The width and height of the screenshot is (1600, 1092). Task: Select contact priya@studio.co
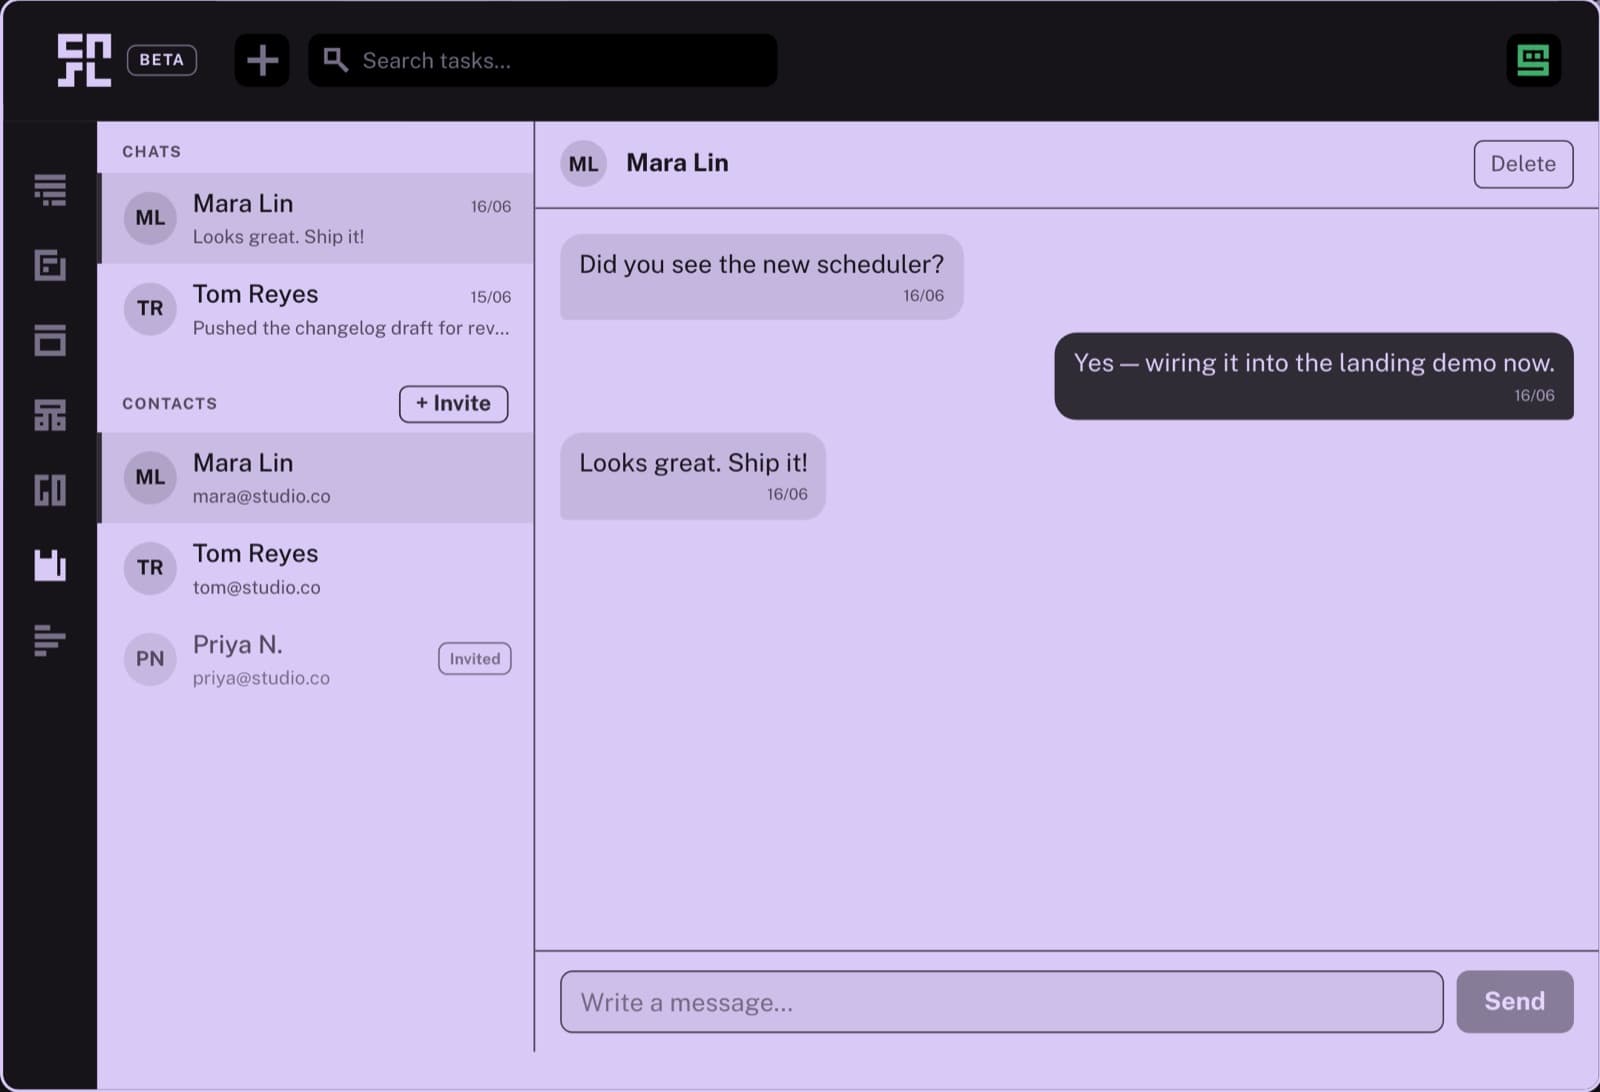(316, 659)
